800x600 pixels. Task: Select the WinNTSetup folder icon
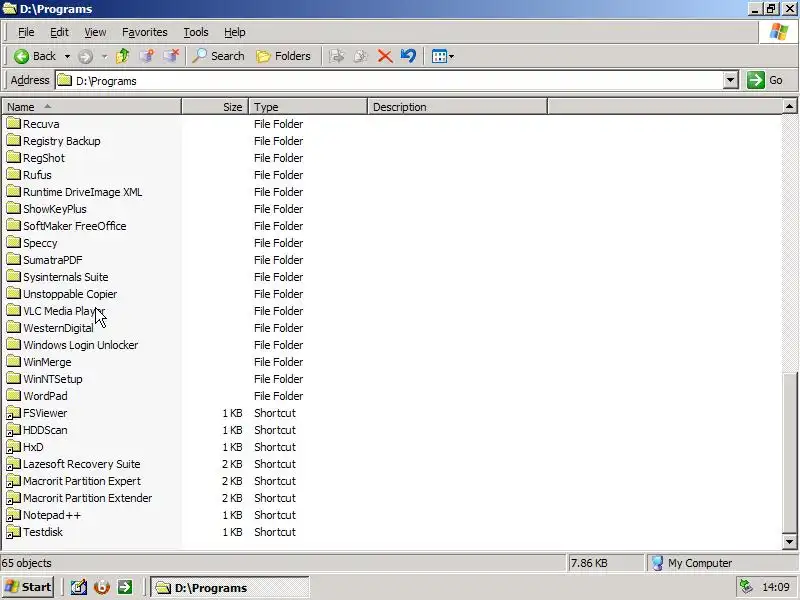coord(14,379)
